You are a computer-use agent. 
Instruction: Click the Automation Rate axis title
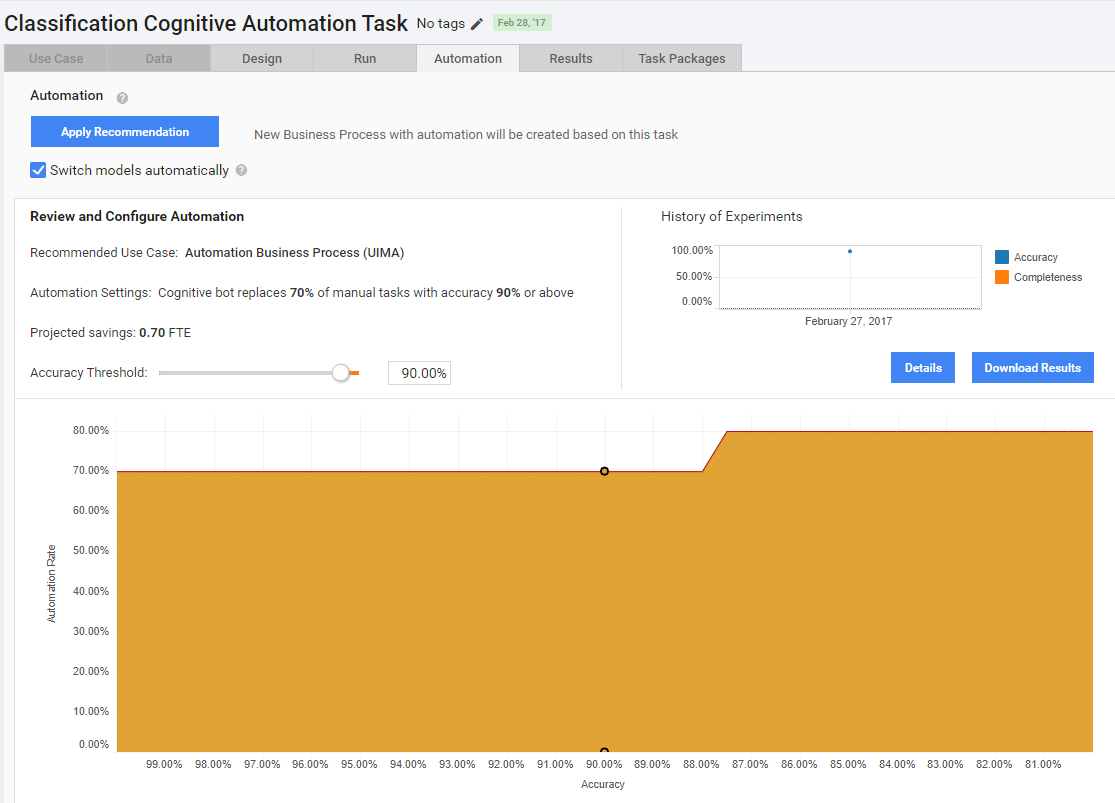coord(51,584)
